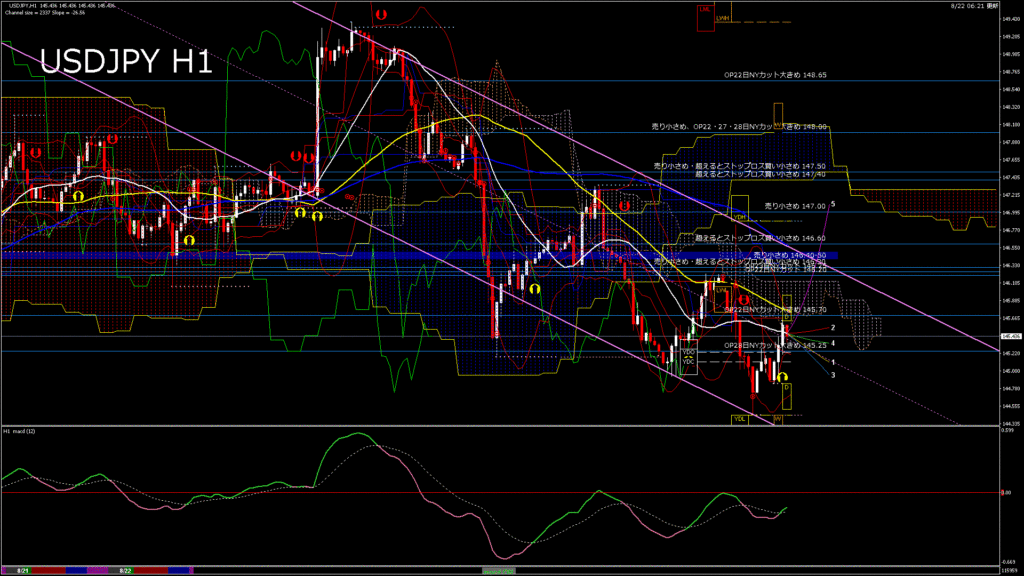
Task: Select the red sell arrow above the highest peak
Action: coord(381,14)
